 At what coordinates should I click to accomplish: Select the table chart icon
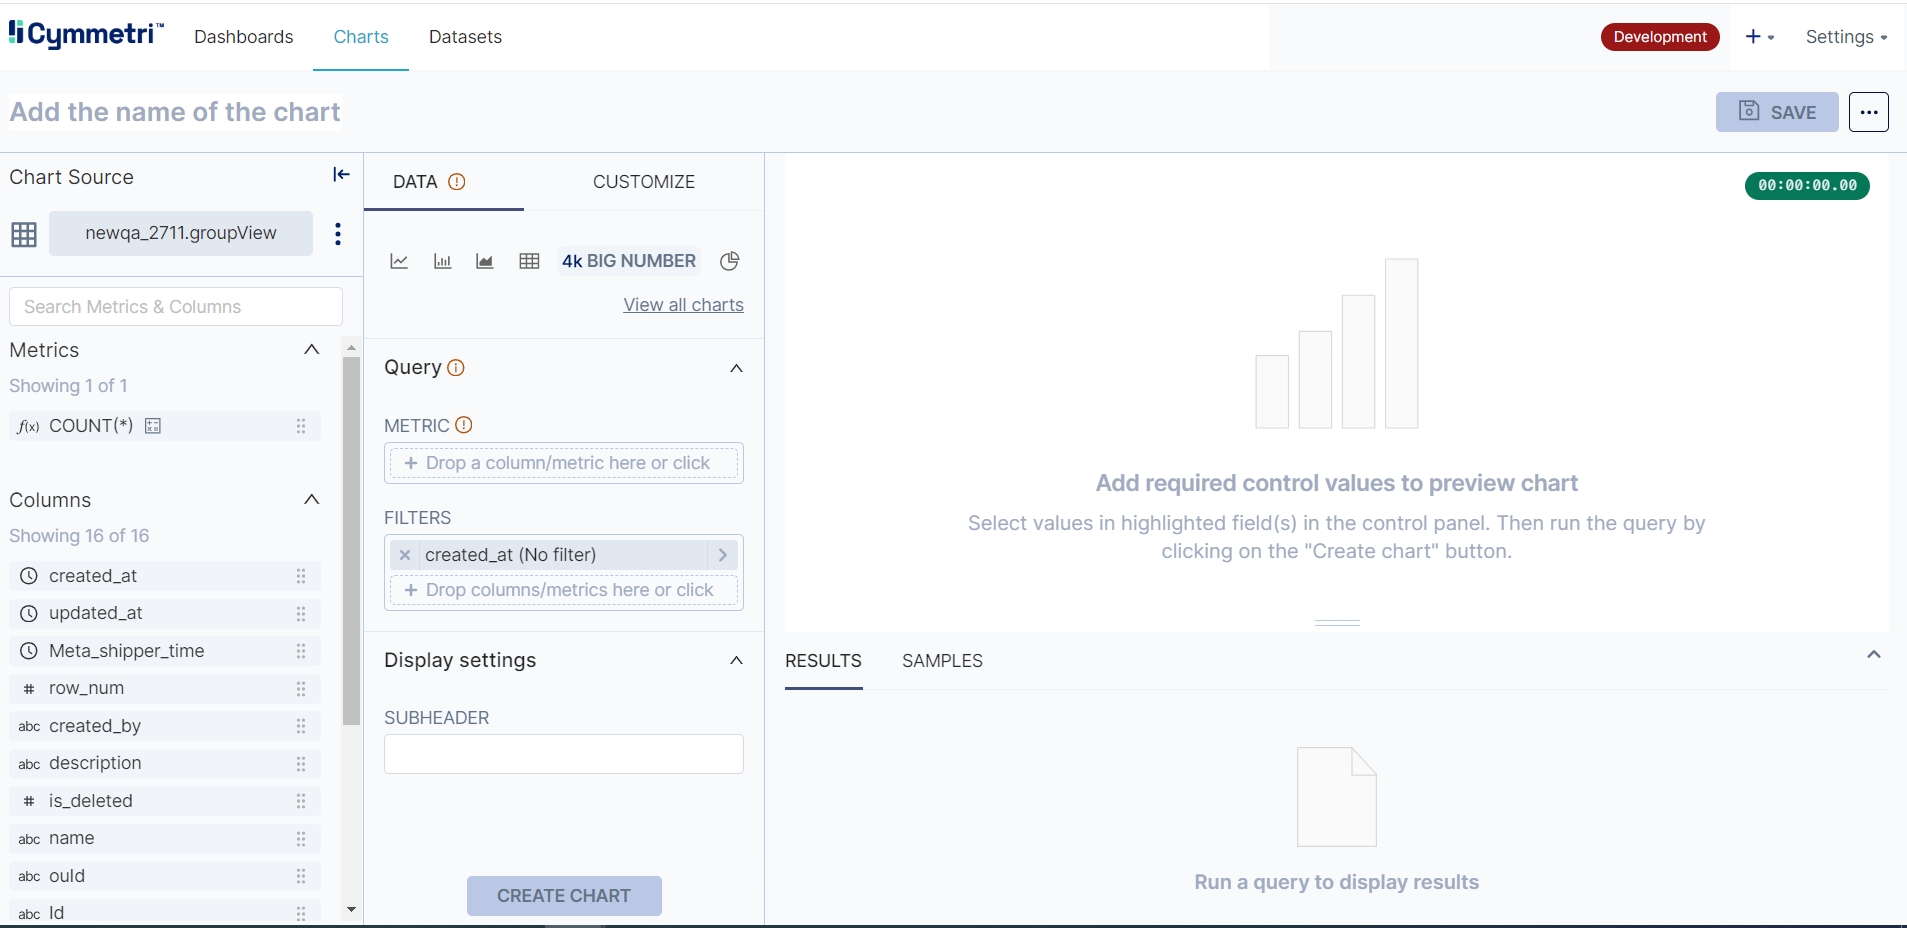tap(529, 261)
